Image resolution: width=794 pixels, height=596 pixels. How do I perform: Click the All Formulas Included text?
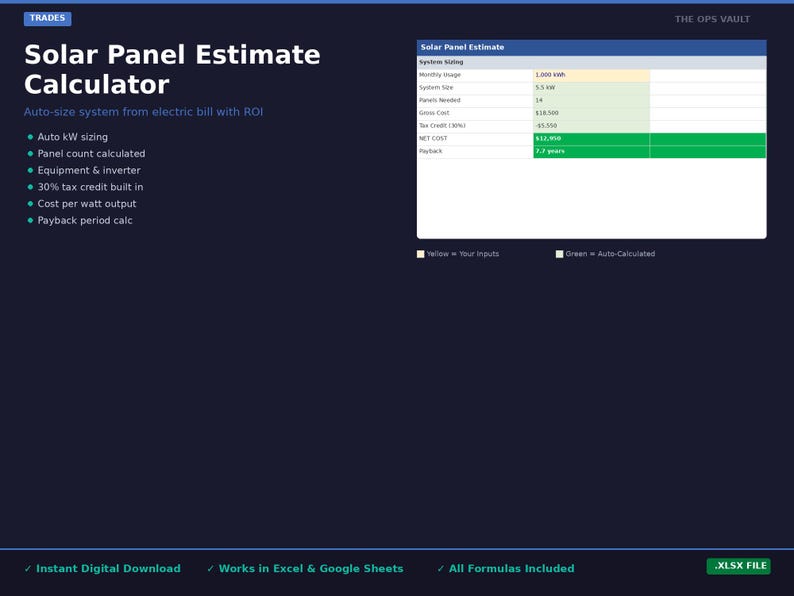[x=511, y=569]
